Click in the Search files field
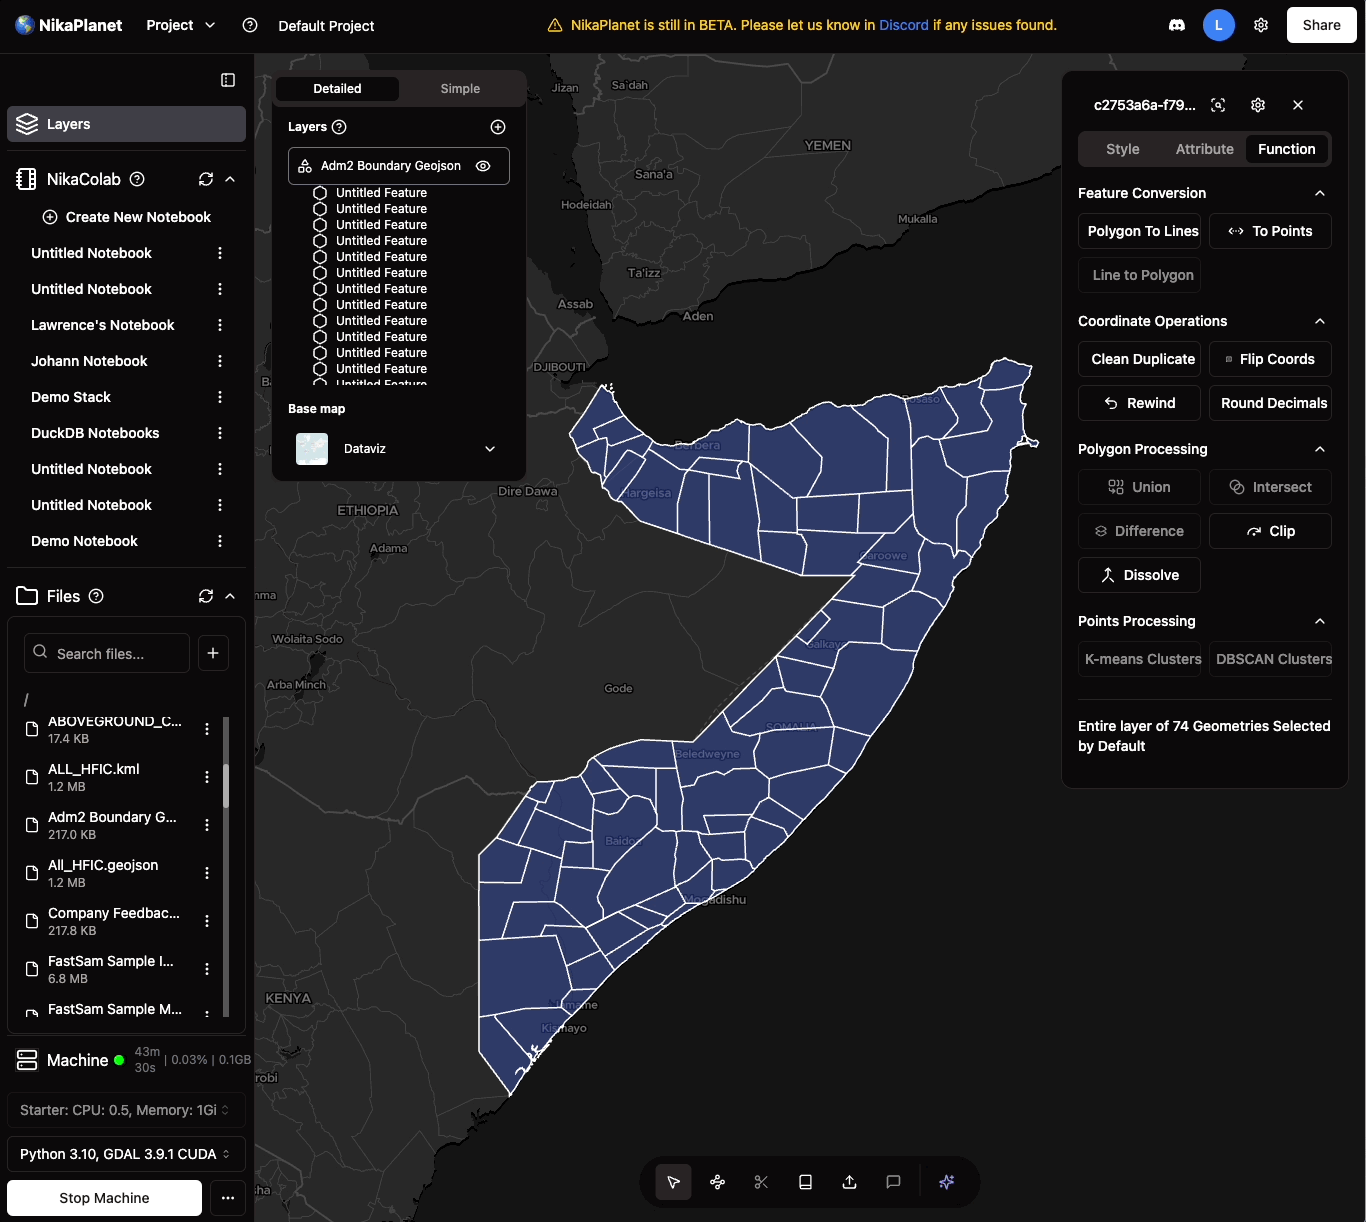Image resolution: width=1366 pixels, height=1222 pixels. [107, 653]
